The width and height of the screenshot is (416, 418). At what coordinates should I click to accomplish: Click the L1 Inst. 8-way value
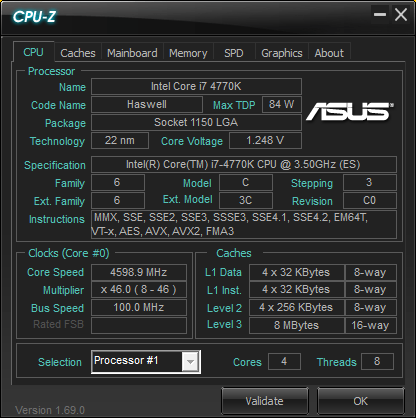click(370, 290)
